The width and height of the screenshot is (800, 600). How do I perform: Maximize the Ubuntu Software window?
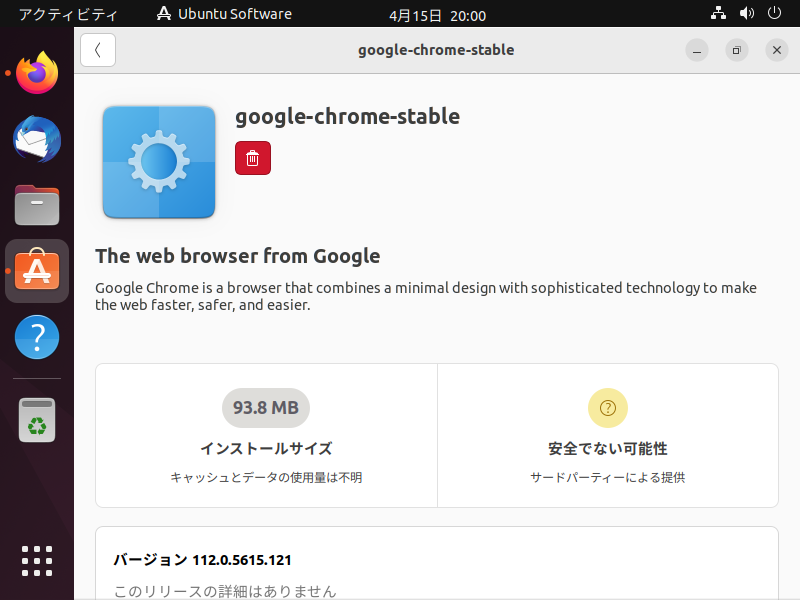pyautogui.click(x=737, y=50)
